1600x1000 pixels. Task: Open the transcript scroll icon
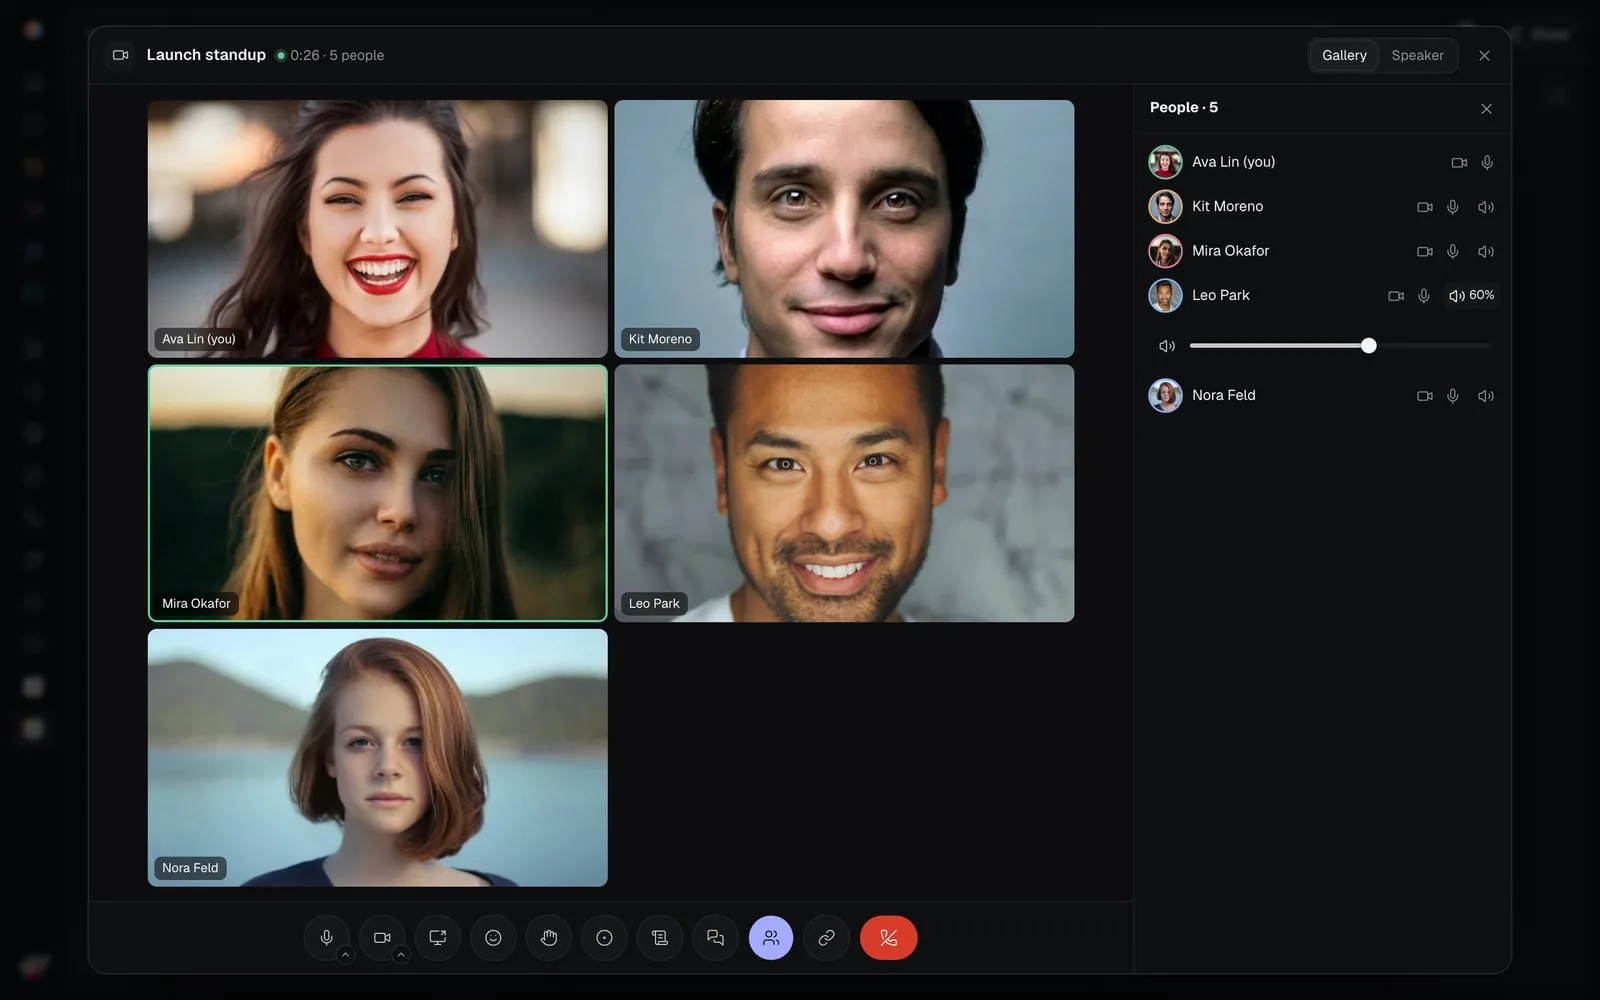pyautogui.click(x=660, y=938)
